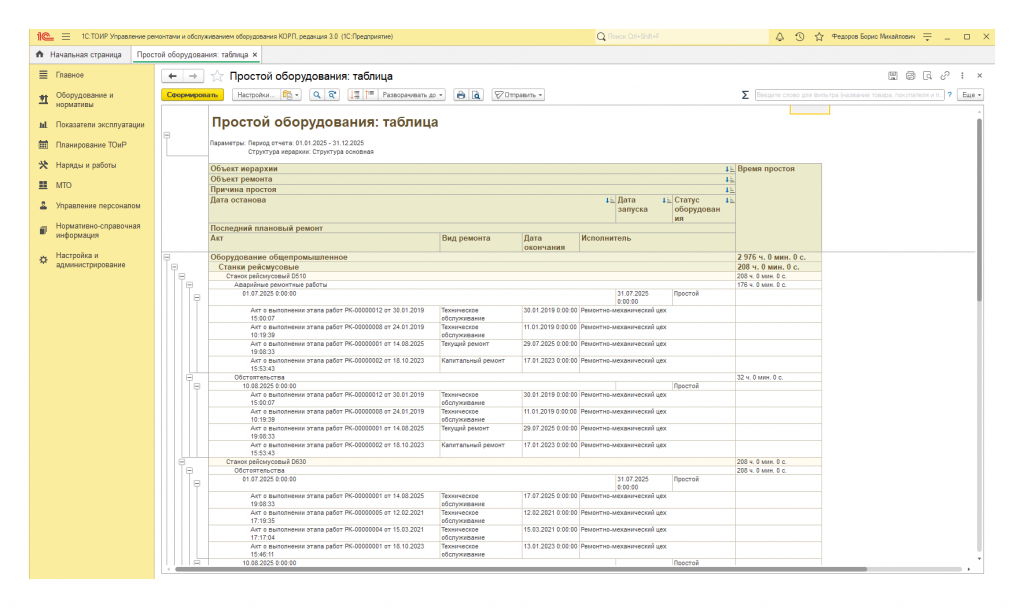Sort by Объект иерархии column icon
The height and width of the screenshot is (608, 1024).
pos(729,169)
